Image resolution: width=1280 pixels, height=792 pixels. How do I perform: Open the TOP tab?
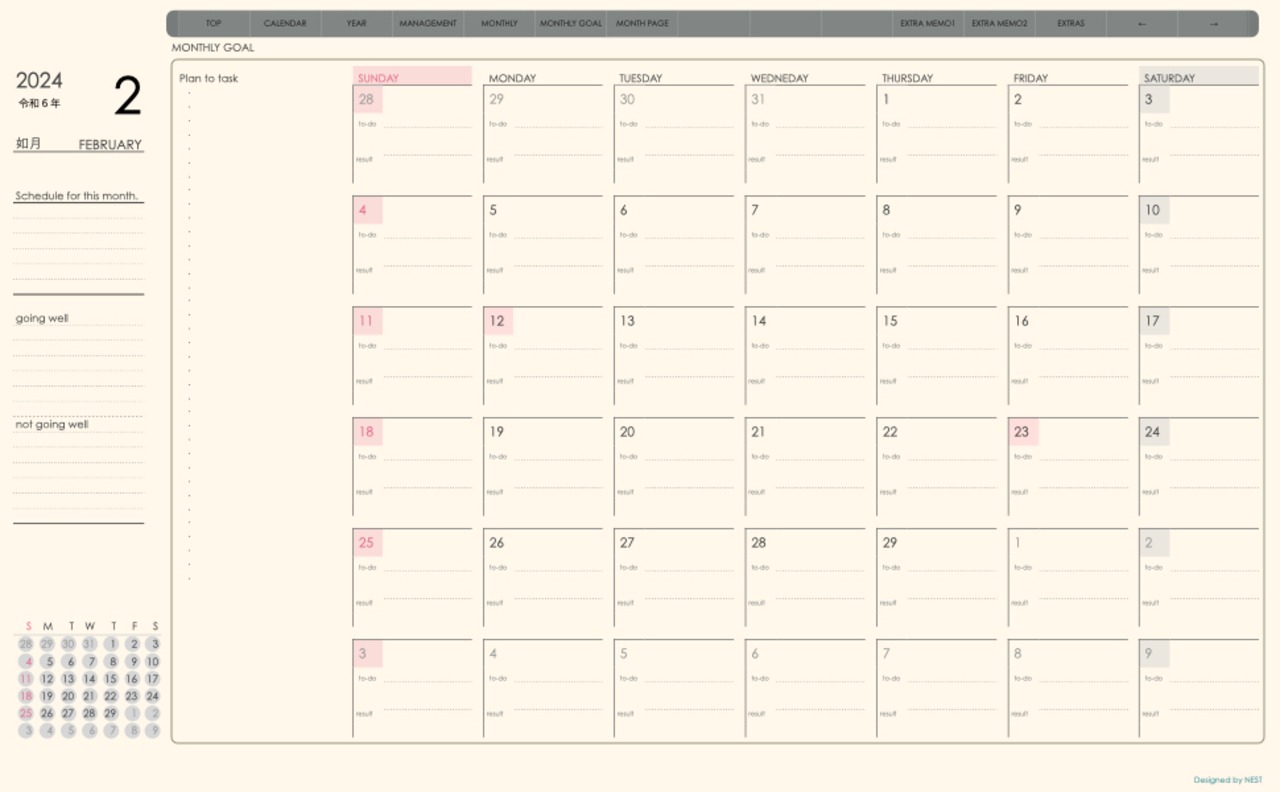[x=213, y=24]
